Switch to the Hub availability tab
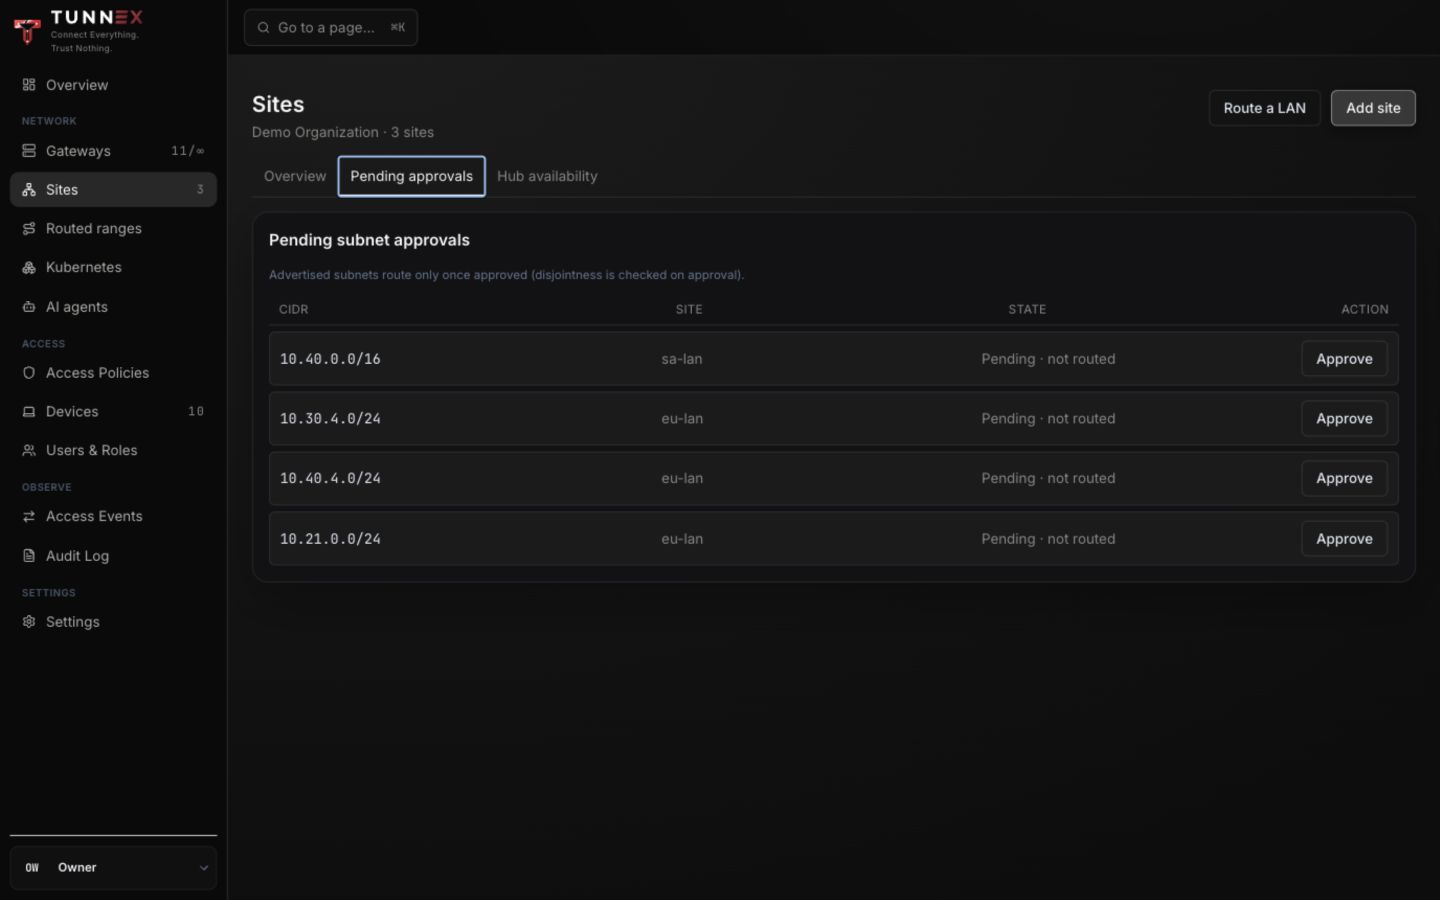1440x900 pixels. pos(547,176)
